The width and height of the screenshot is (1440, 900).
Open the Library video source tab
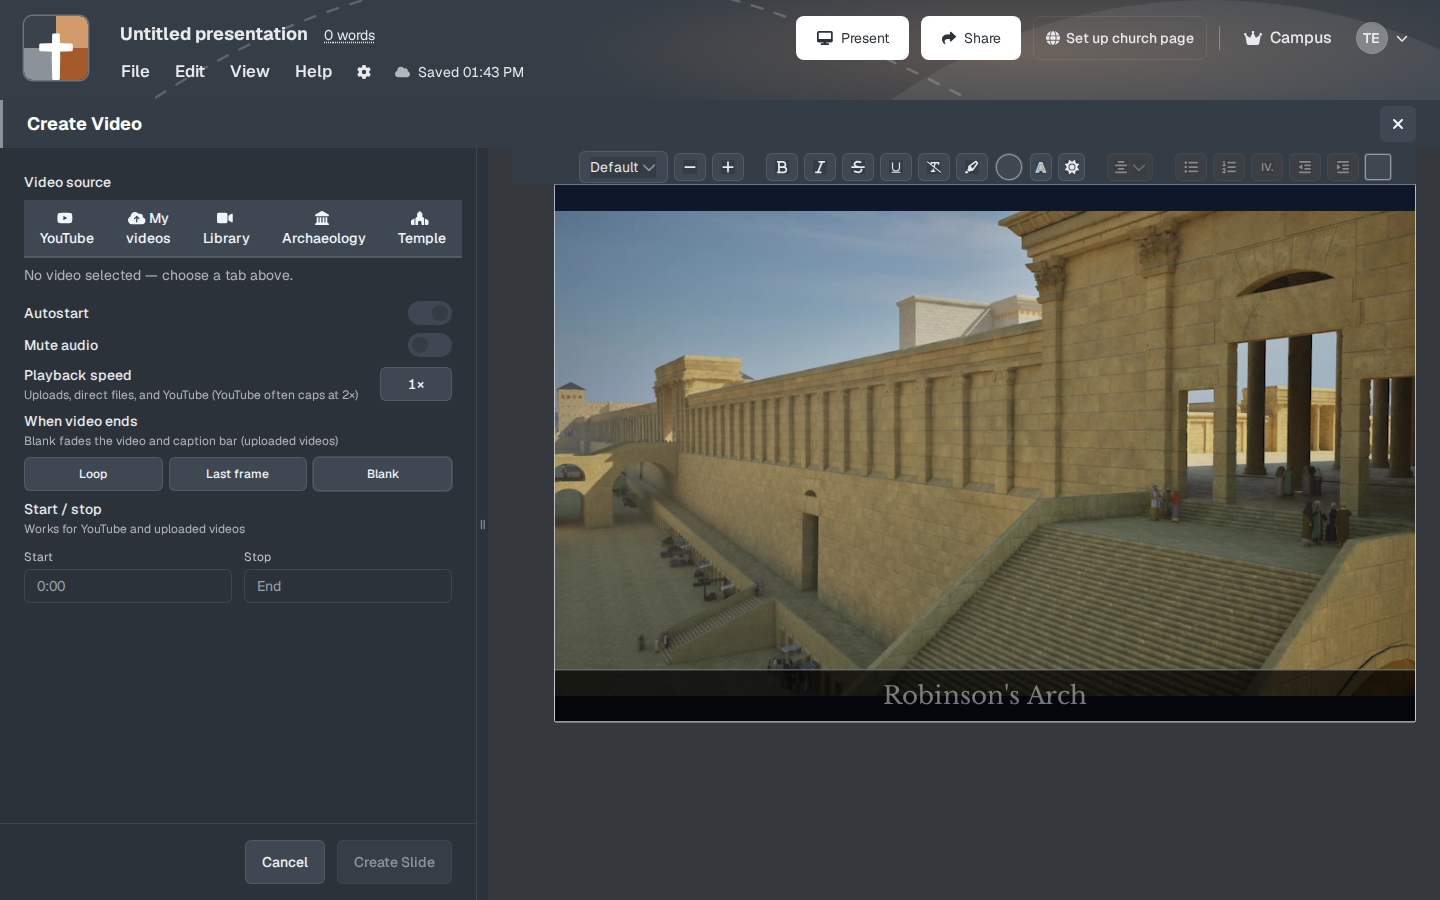(226, 228)
